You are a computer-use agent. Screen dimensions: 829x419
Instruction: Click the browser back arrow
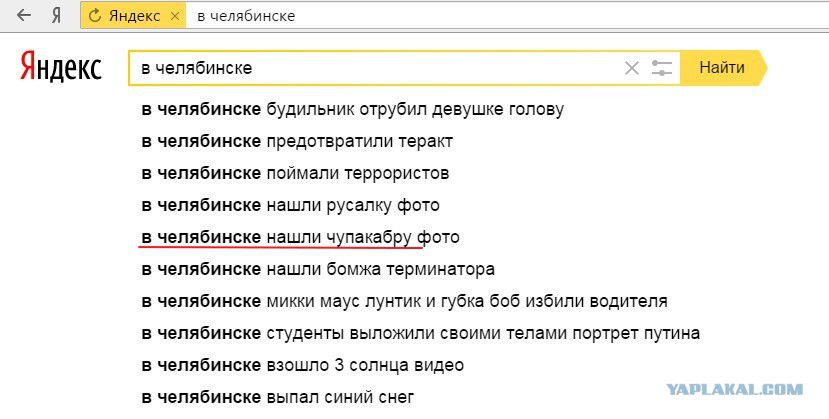pos(24,15)
